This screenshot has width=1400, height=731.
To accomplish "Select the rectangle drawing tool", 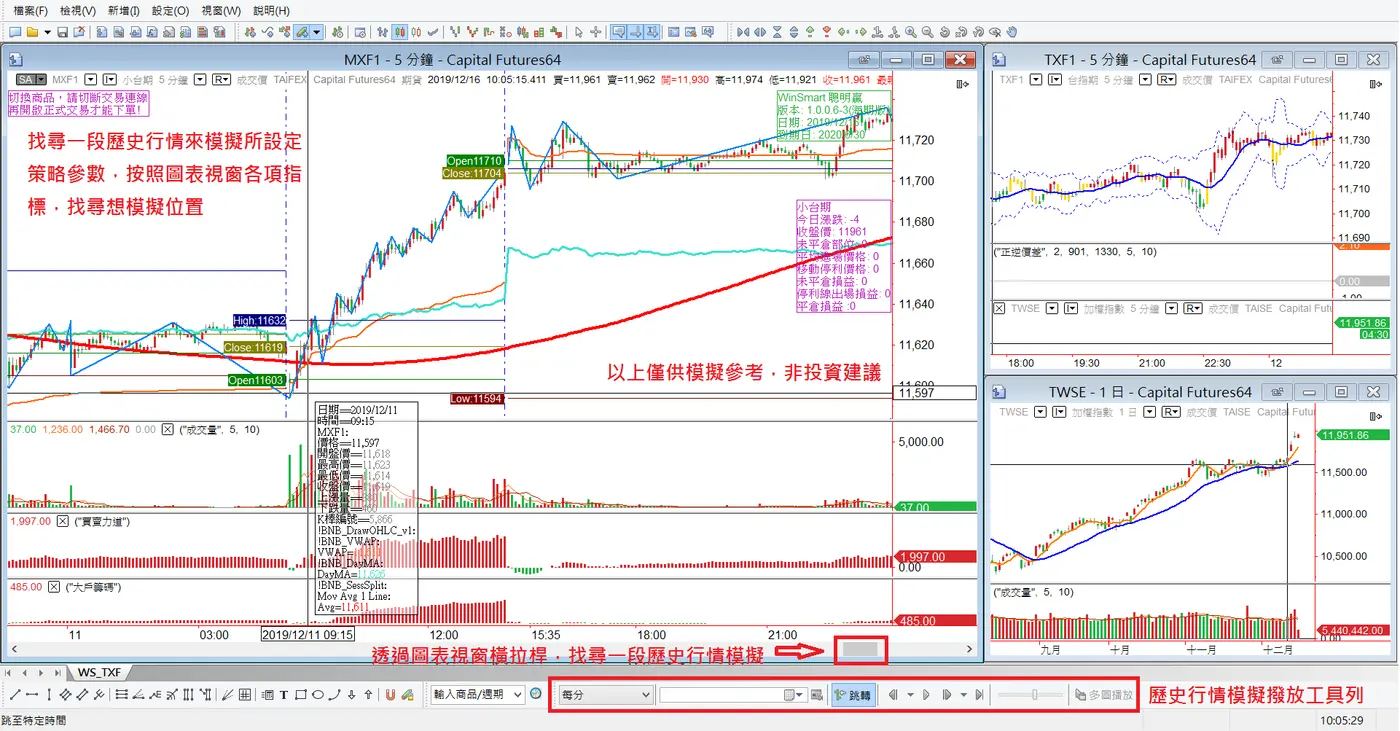I will (x=301, y=694).
